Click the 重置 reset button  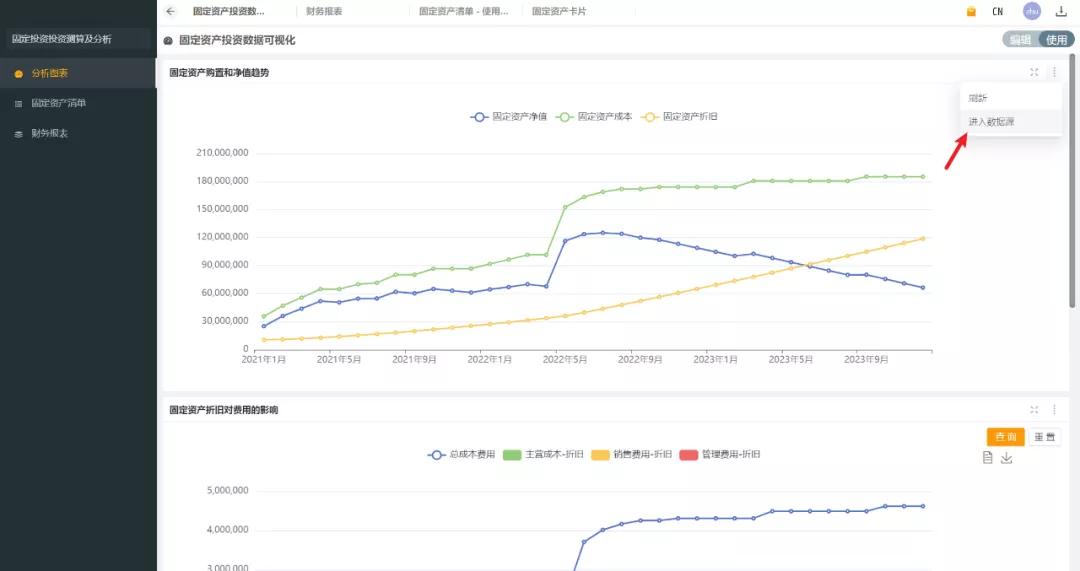(1045, 437)
